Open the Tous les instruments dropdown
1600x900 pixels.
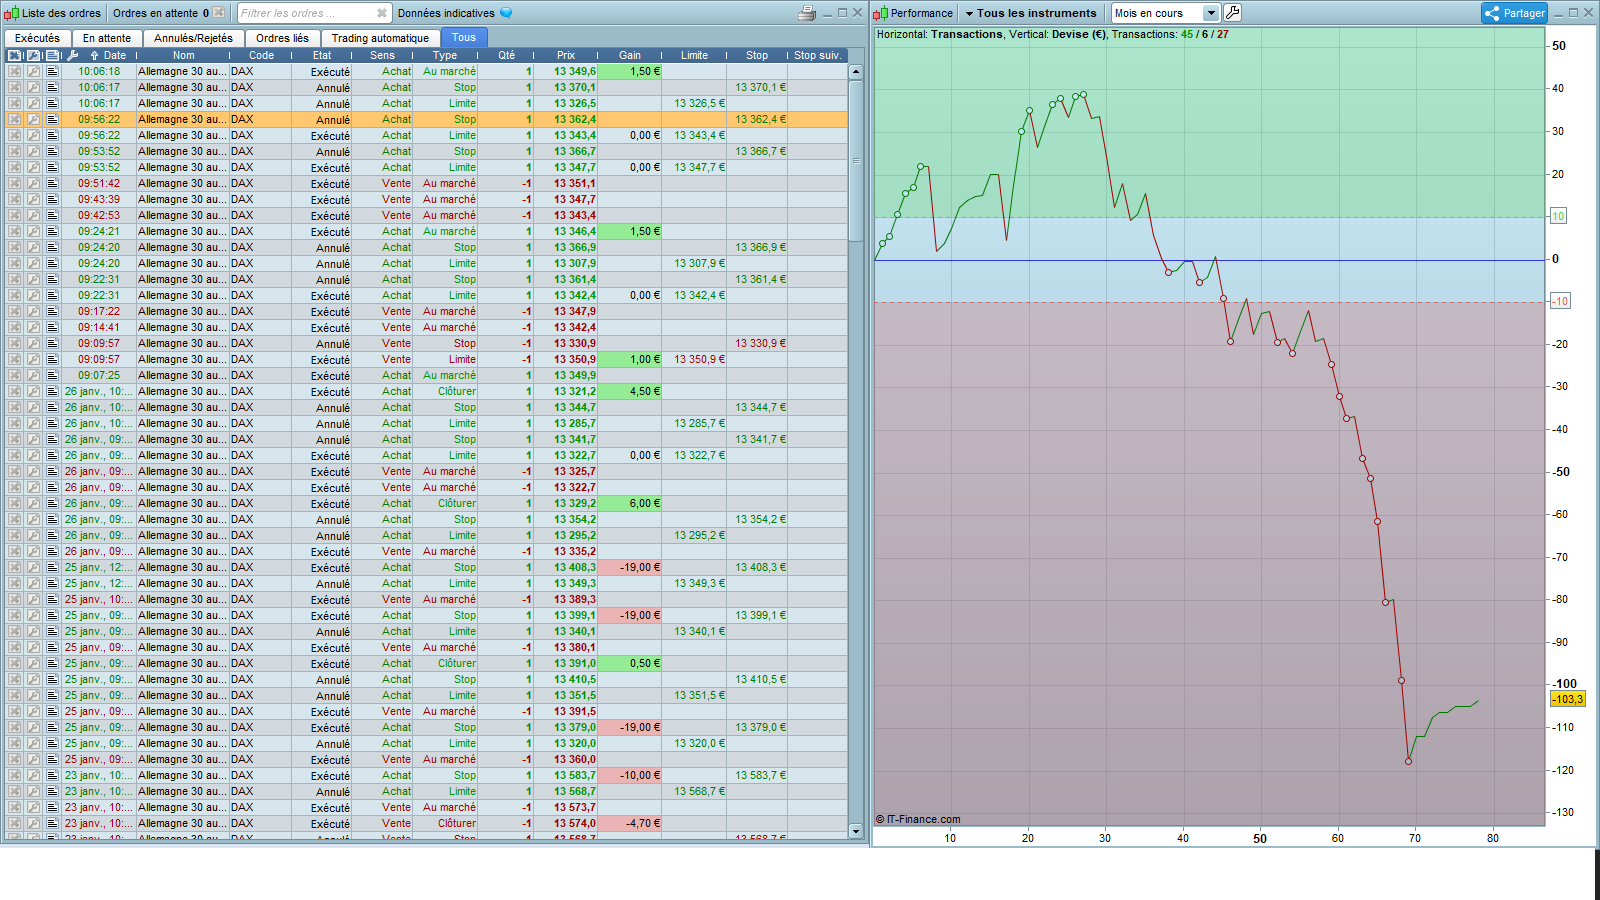click(x=1031, y=13)
